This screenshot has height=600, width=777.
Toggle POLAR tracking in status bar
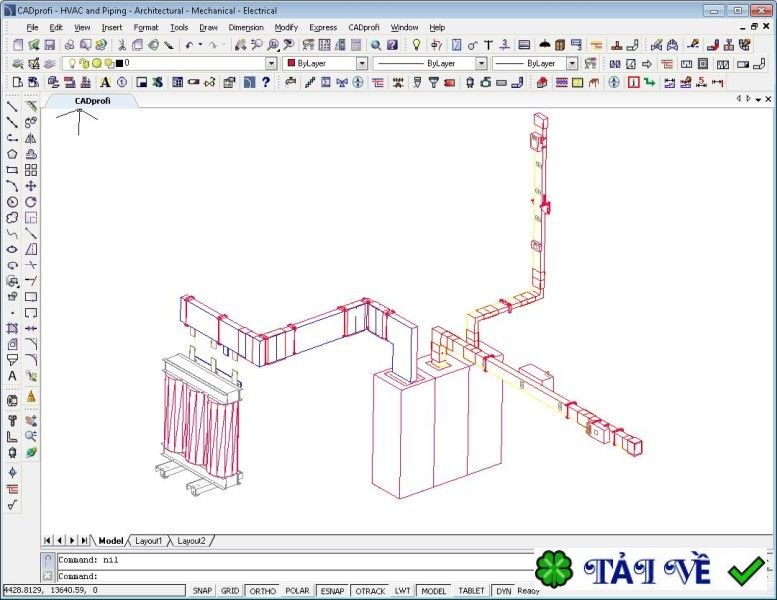[297, 591]
